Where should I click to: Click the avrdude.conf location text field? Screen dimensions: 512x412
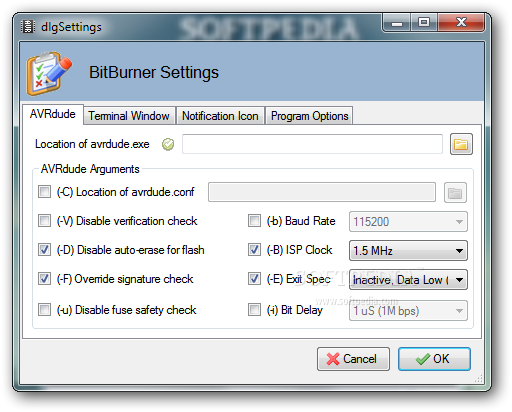click(x=322, y=192)
